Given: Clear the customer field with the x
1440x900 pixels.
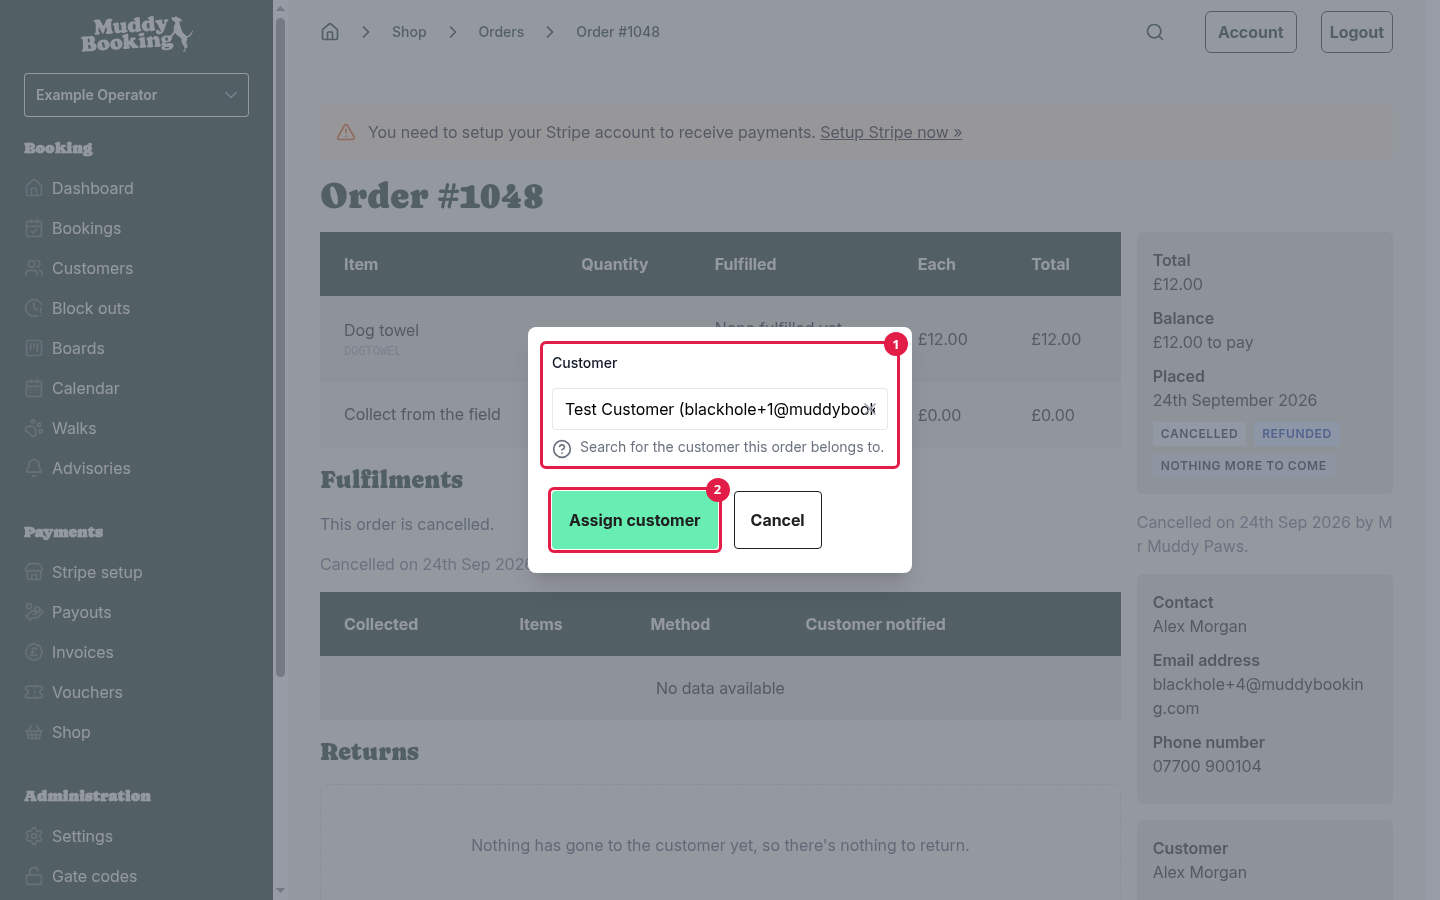Looking at the screenshot, I should click(871, 409).
